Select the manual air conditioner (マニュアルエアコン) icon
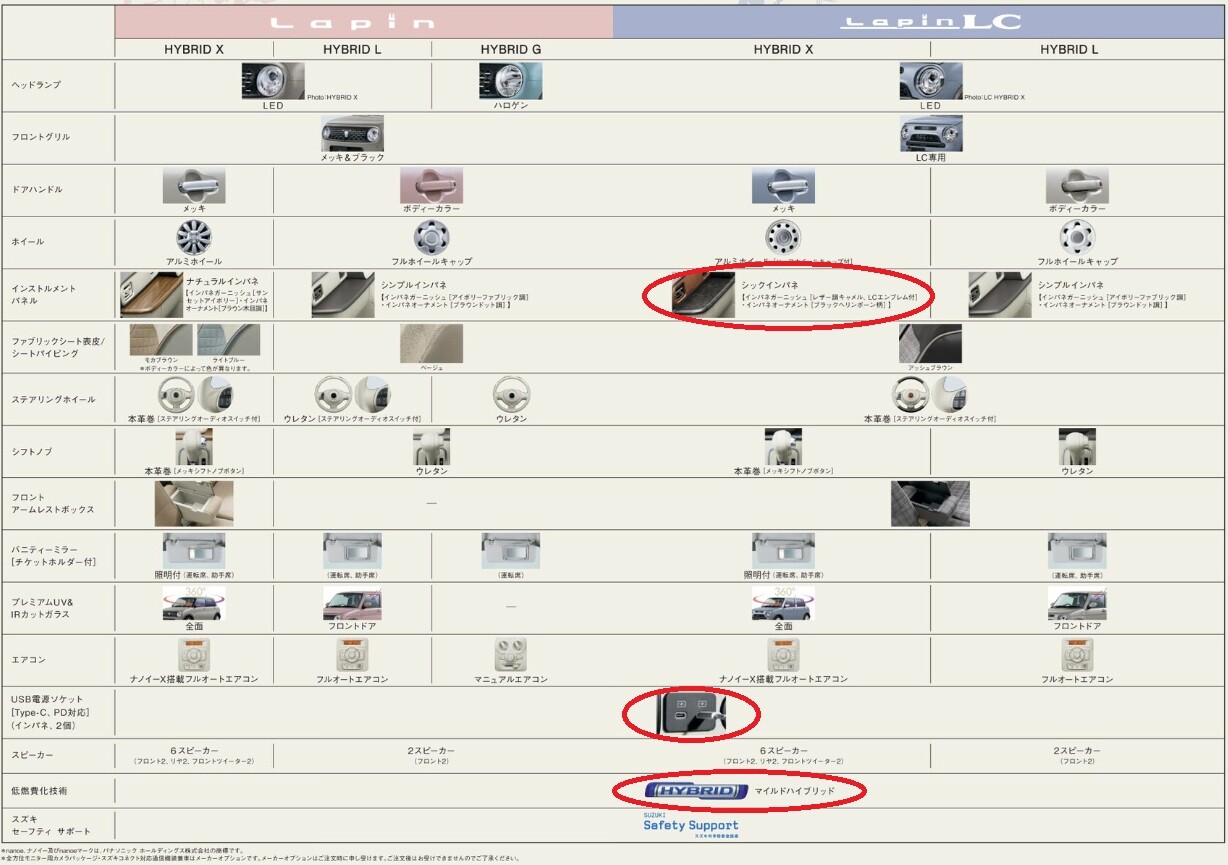The height and width of the screenshot is (865, 1228). (511, 655)
